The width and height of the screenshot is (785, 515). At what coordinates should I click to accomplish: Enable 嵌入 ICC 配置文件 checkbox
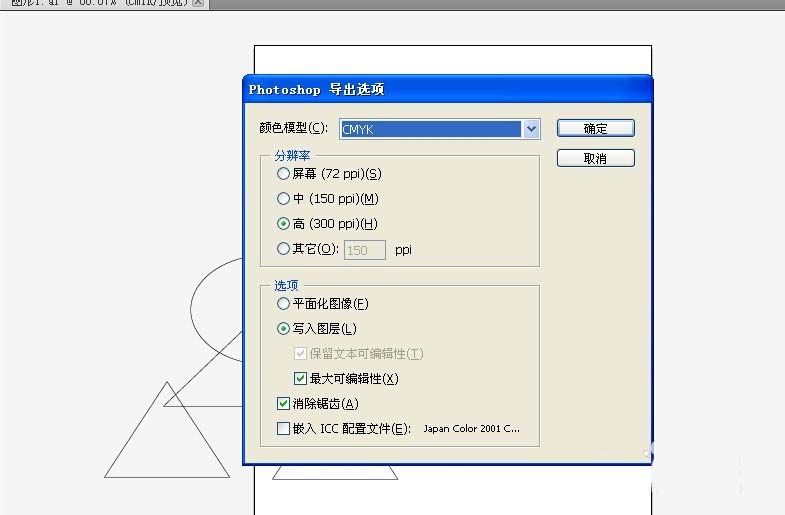[283, 428]
